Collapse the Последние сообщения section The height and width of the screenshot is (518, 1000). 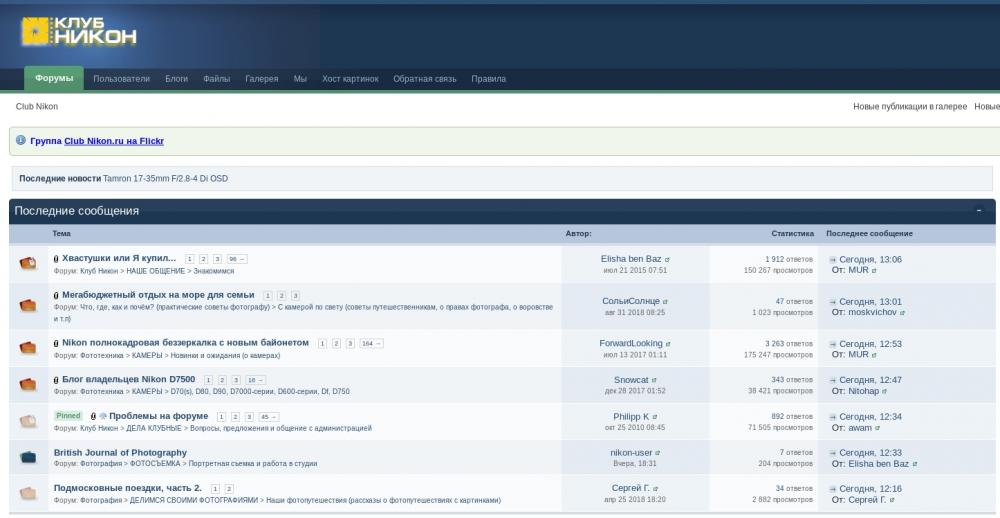point(979,211)
